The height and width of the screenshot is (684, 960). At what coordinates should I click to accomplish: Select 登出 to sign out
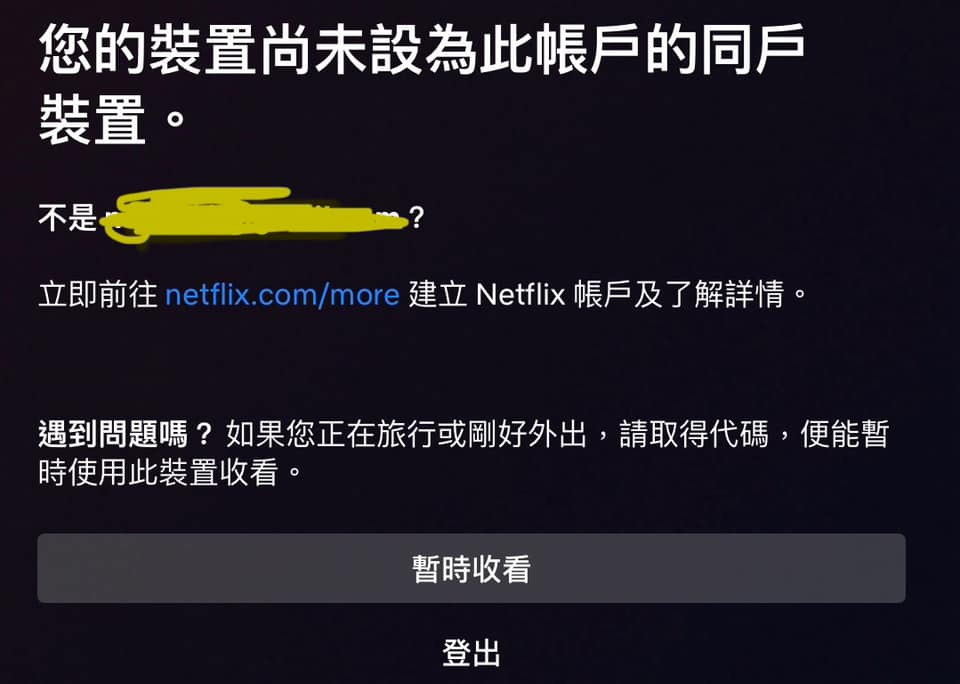(x=471, y=653)
